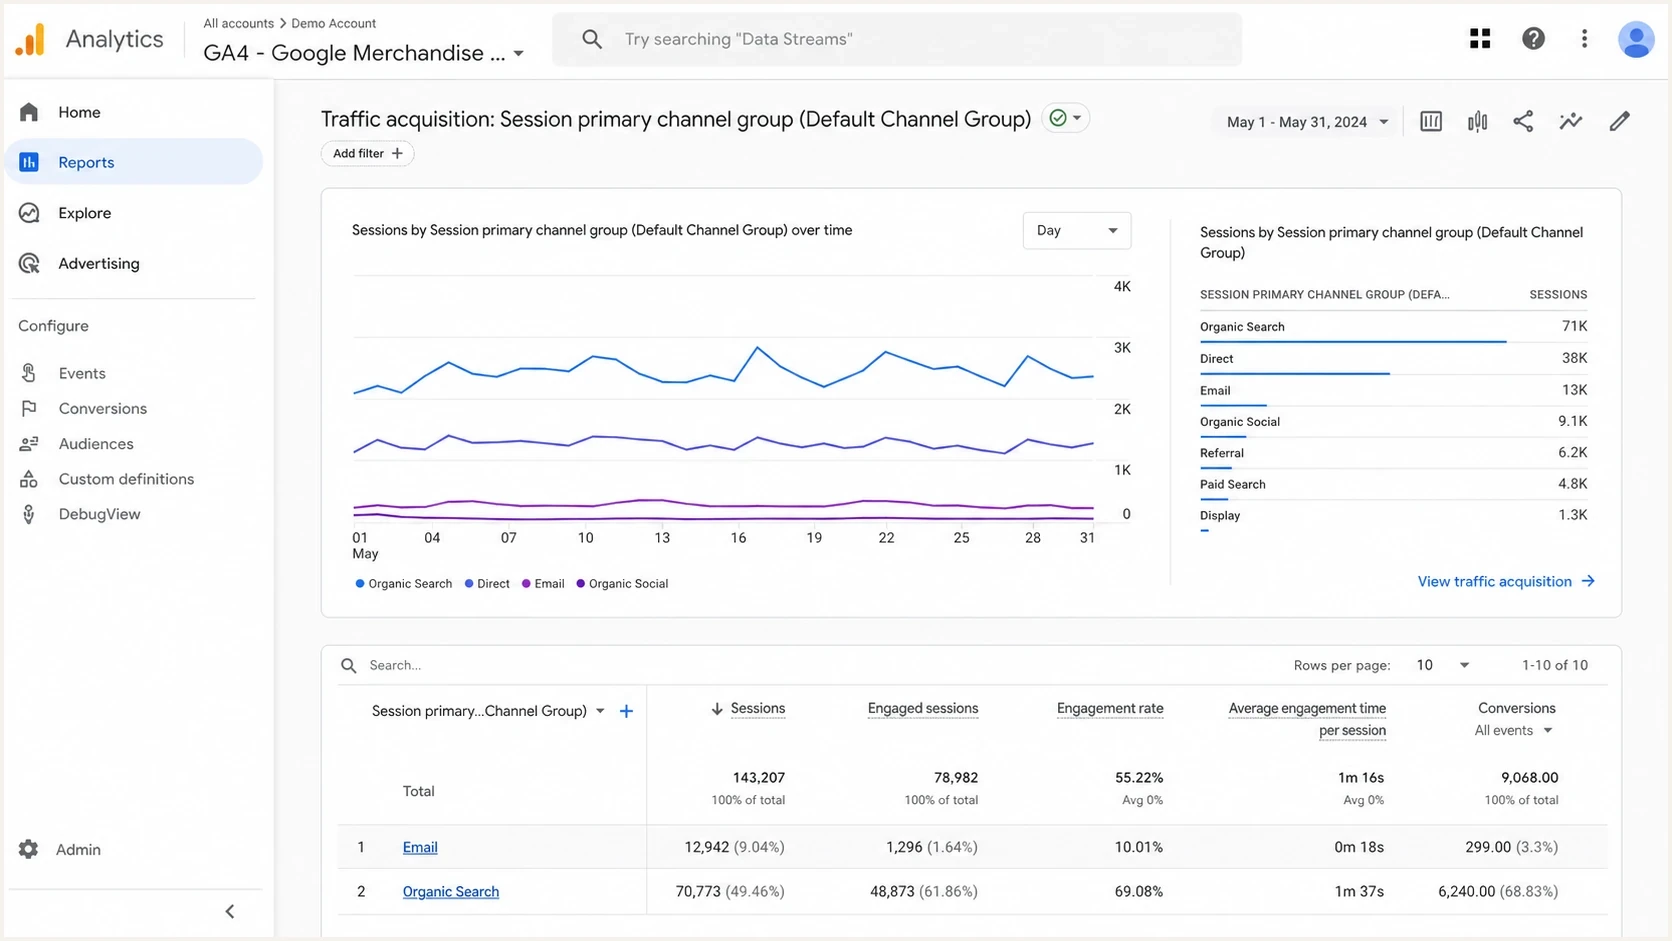The image size is (1672, 941).
Task: Open the May 1 - May 31, 2024 date range picker
Action: 1307,122
